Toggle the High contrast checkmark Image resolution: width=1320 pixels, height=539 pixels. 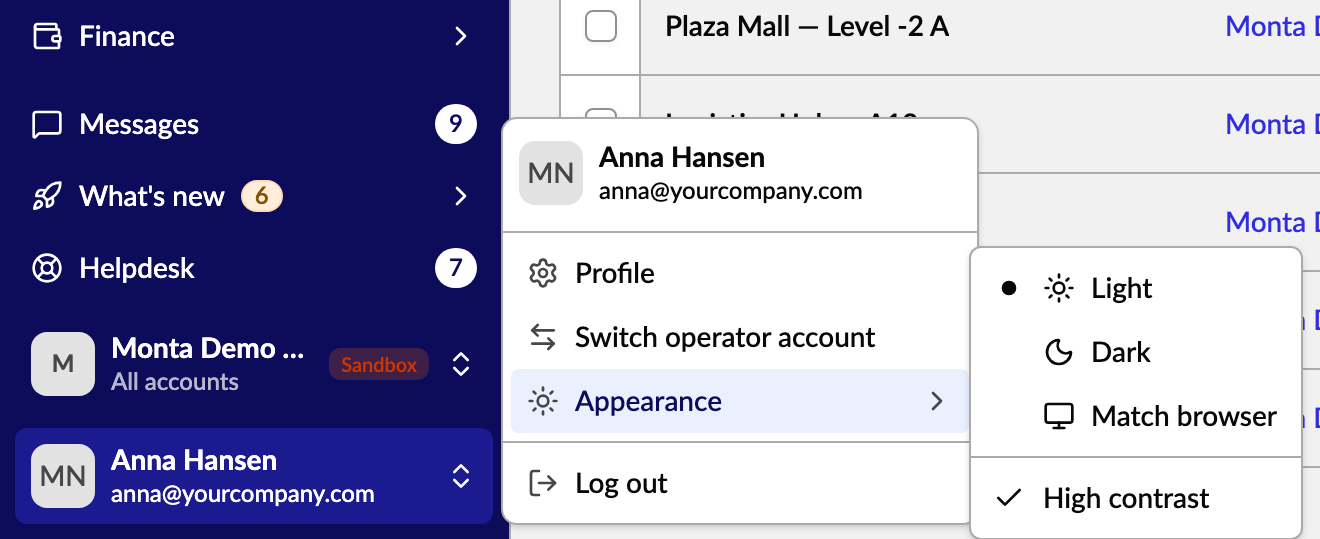(1010, 498)
